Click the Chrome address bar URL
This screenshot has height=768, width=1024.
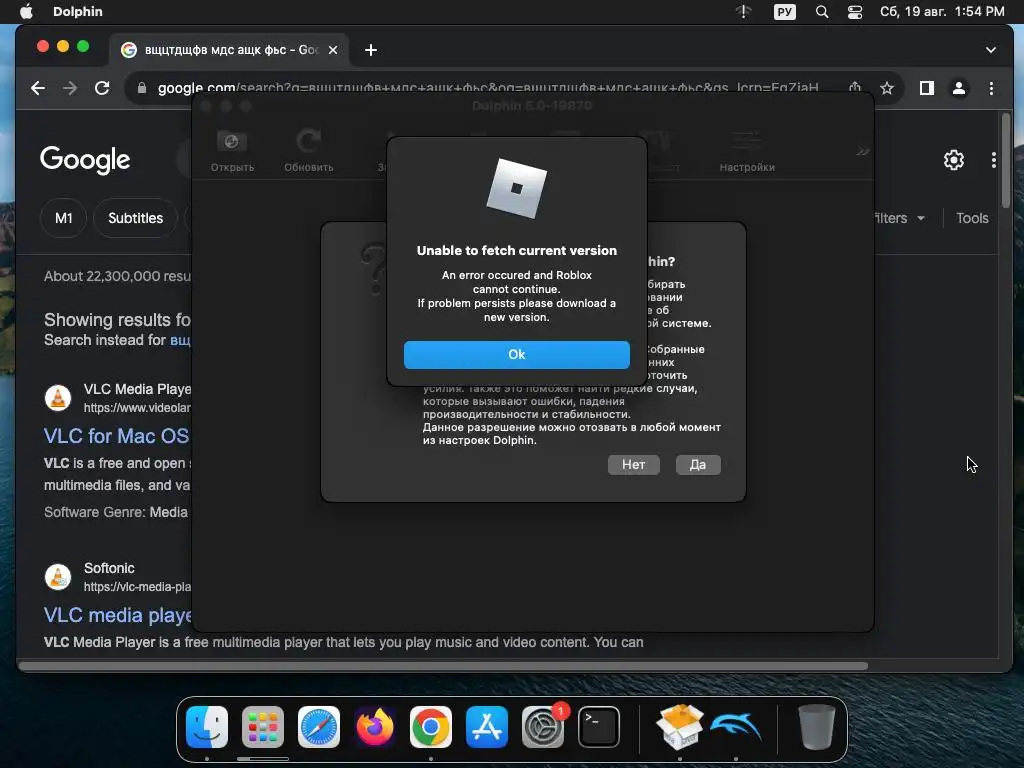click(x=488, y=88)
